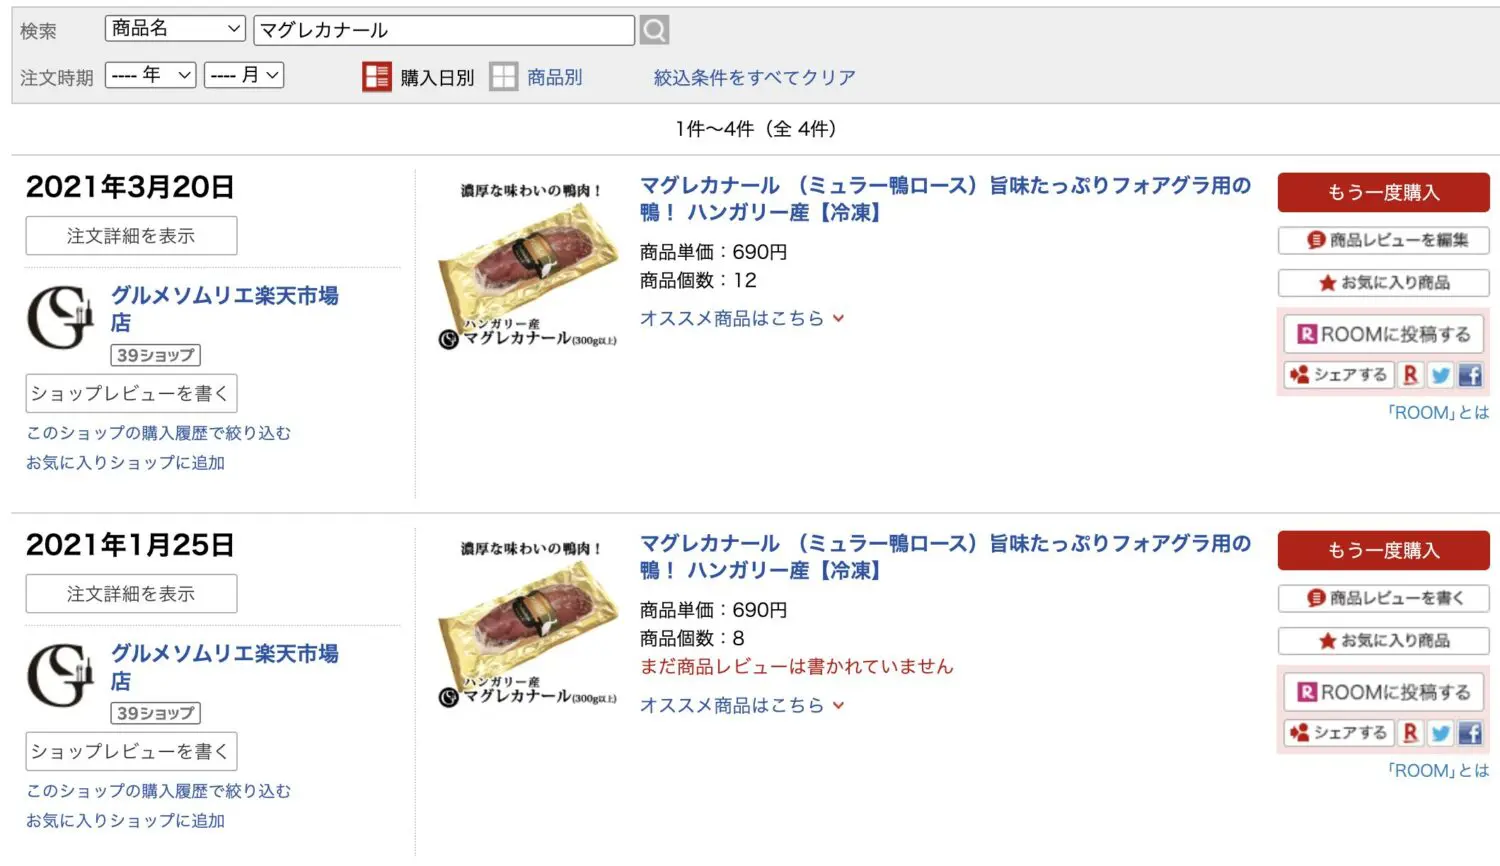Clear all filter conditions link

(x=754, y=77)
